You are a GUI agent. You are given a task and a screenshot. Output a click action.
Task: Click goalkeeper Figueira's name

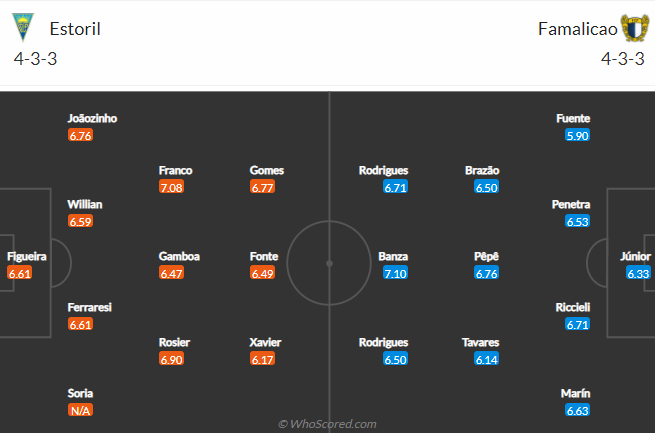[x=27, y=256]
